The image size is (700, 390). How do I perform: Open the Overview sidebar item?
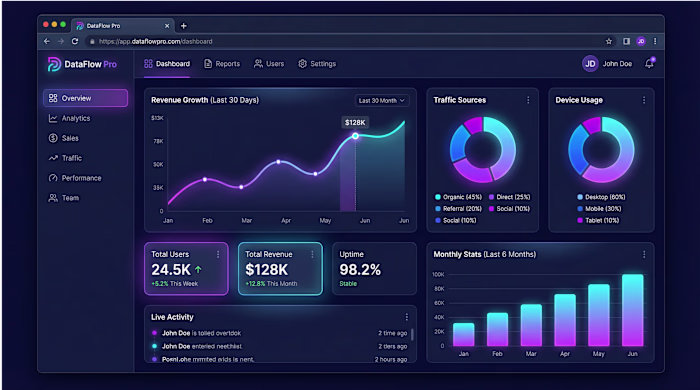tap(85, 98)
